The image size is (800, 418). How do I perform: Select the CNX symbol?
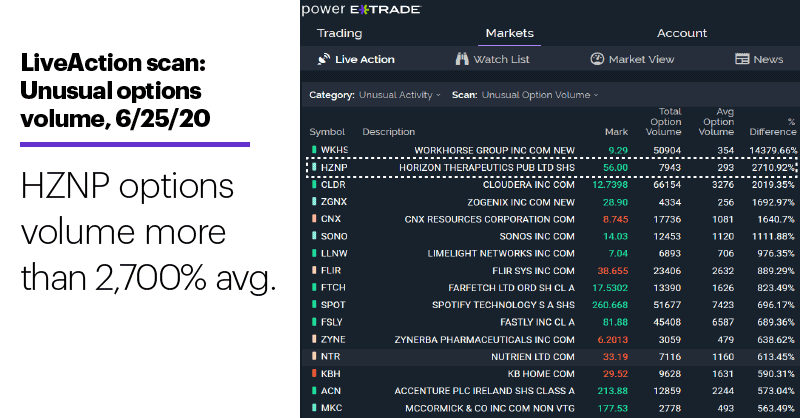pos(331,218)
